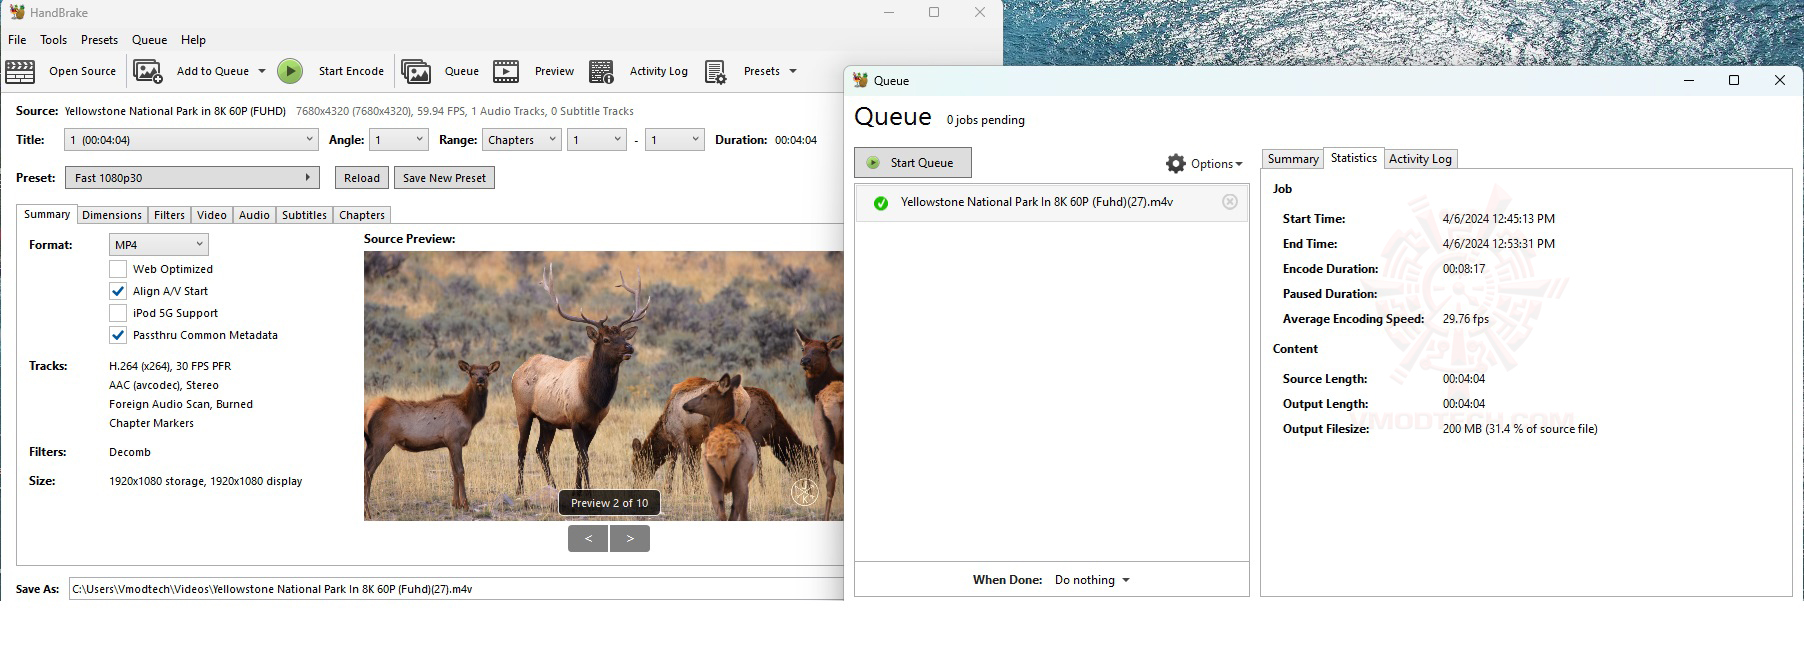Select the Statistics tab in Queue

pyautogui.click(x=1353, y=158)
